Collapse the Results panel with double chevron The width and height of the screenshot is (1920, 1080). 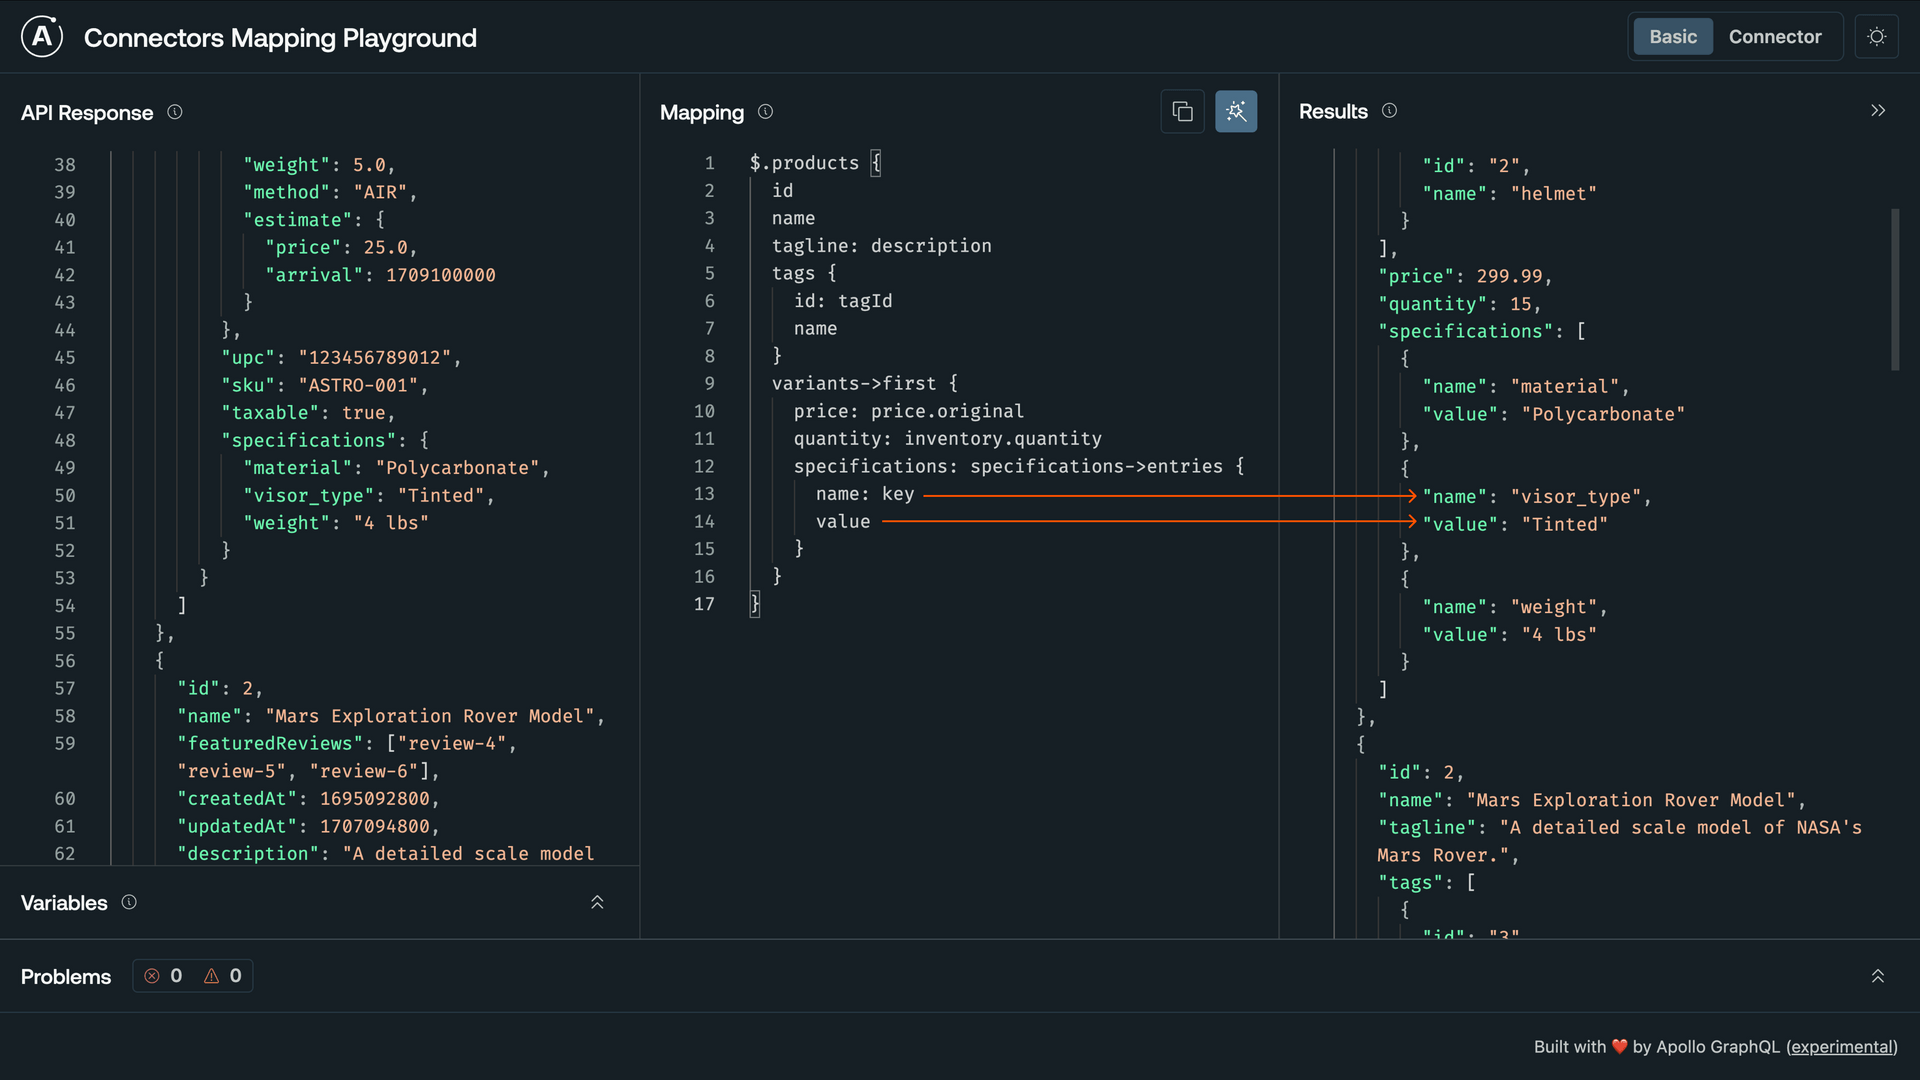click(x=1878, y=110)
